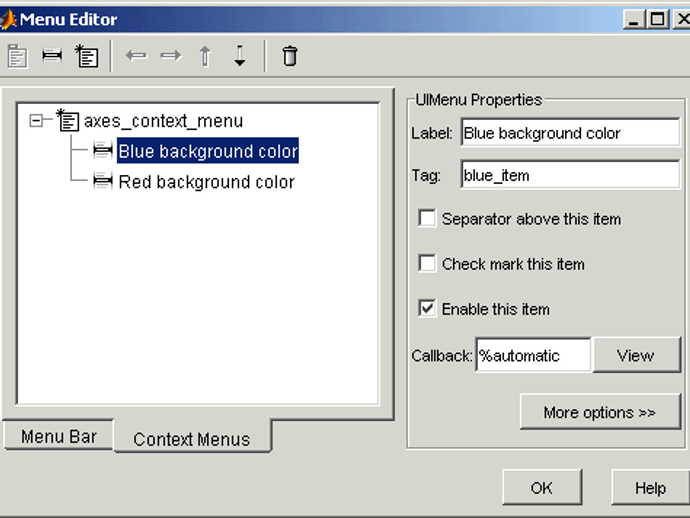This screenshot has height=518, width=690.
Task: Click the icon beside Blue background color
Action: point(103,151)
